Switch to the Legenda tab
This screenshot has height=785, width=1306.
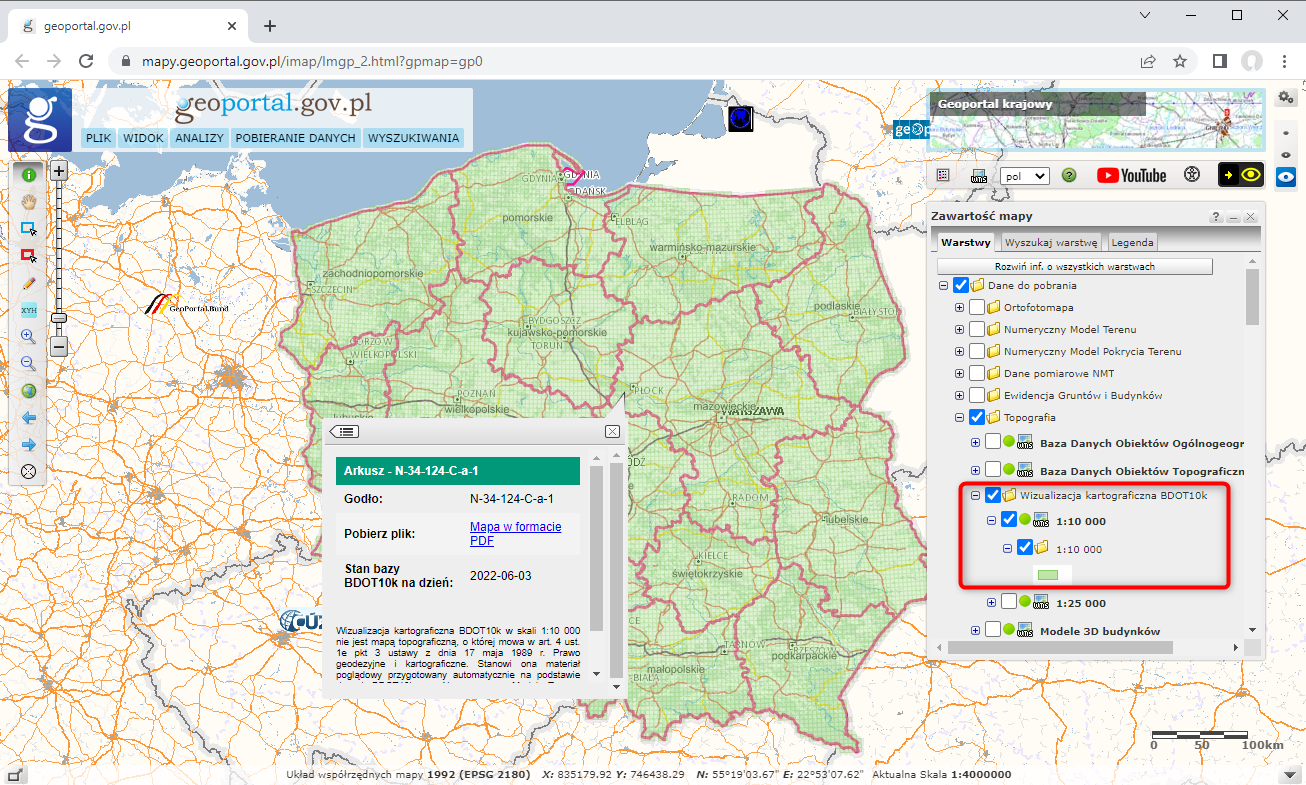pos(1132,242)
